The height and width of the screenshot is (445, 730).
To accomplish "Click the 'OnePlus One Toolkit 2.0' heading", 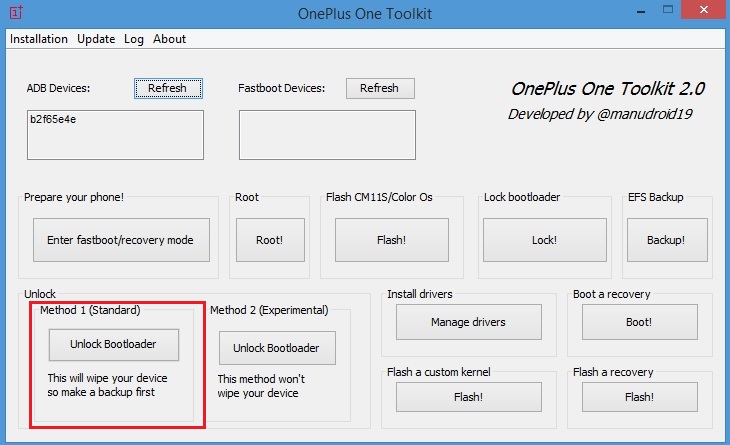I will click(x=608, y=88).
